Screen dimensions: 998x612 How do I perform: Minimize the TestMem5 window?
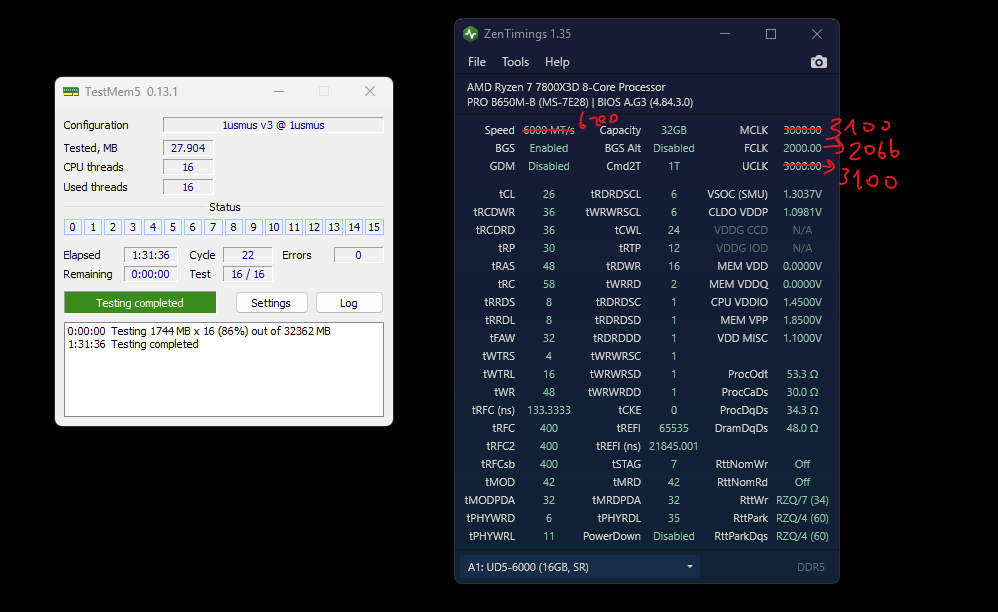tap(279, 92)
